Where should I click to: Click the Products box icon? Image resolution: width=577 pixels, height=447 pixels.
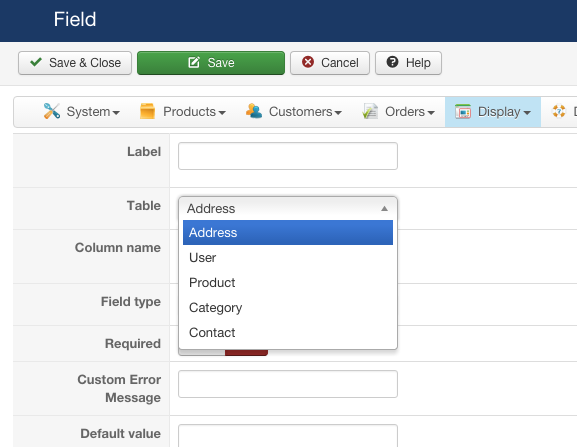point(147,111)
